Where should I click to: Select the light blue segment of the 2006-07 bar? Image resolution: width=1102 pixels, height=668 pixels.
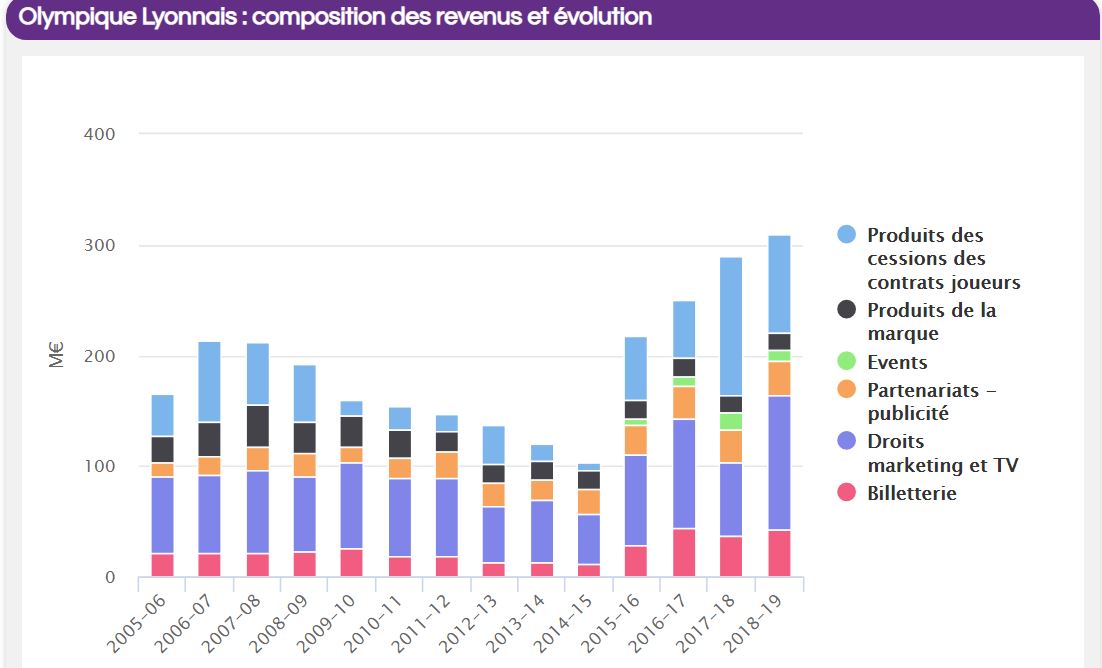point(209,382)
